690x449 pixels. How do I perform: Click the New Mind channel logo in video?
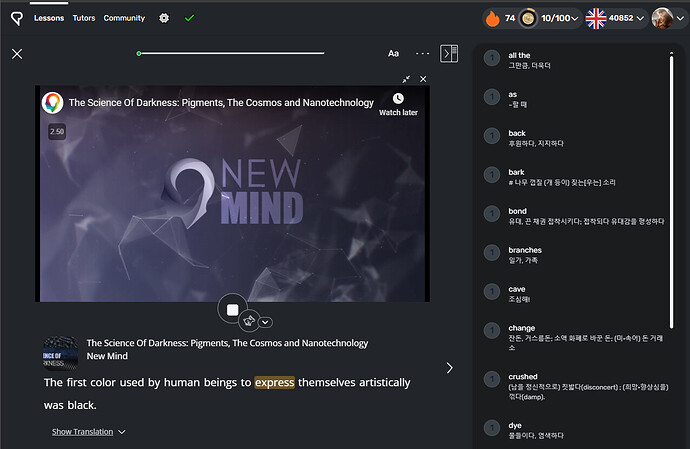(52, 103)
